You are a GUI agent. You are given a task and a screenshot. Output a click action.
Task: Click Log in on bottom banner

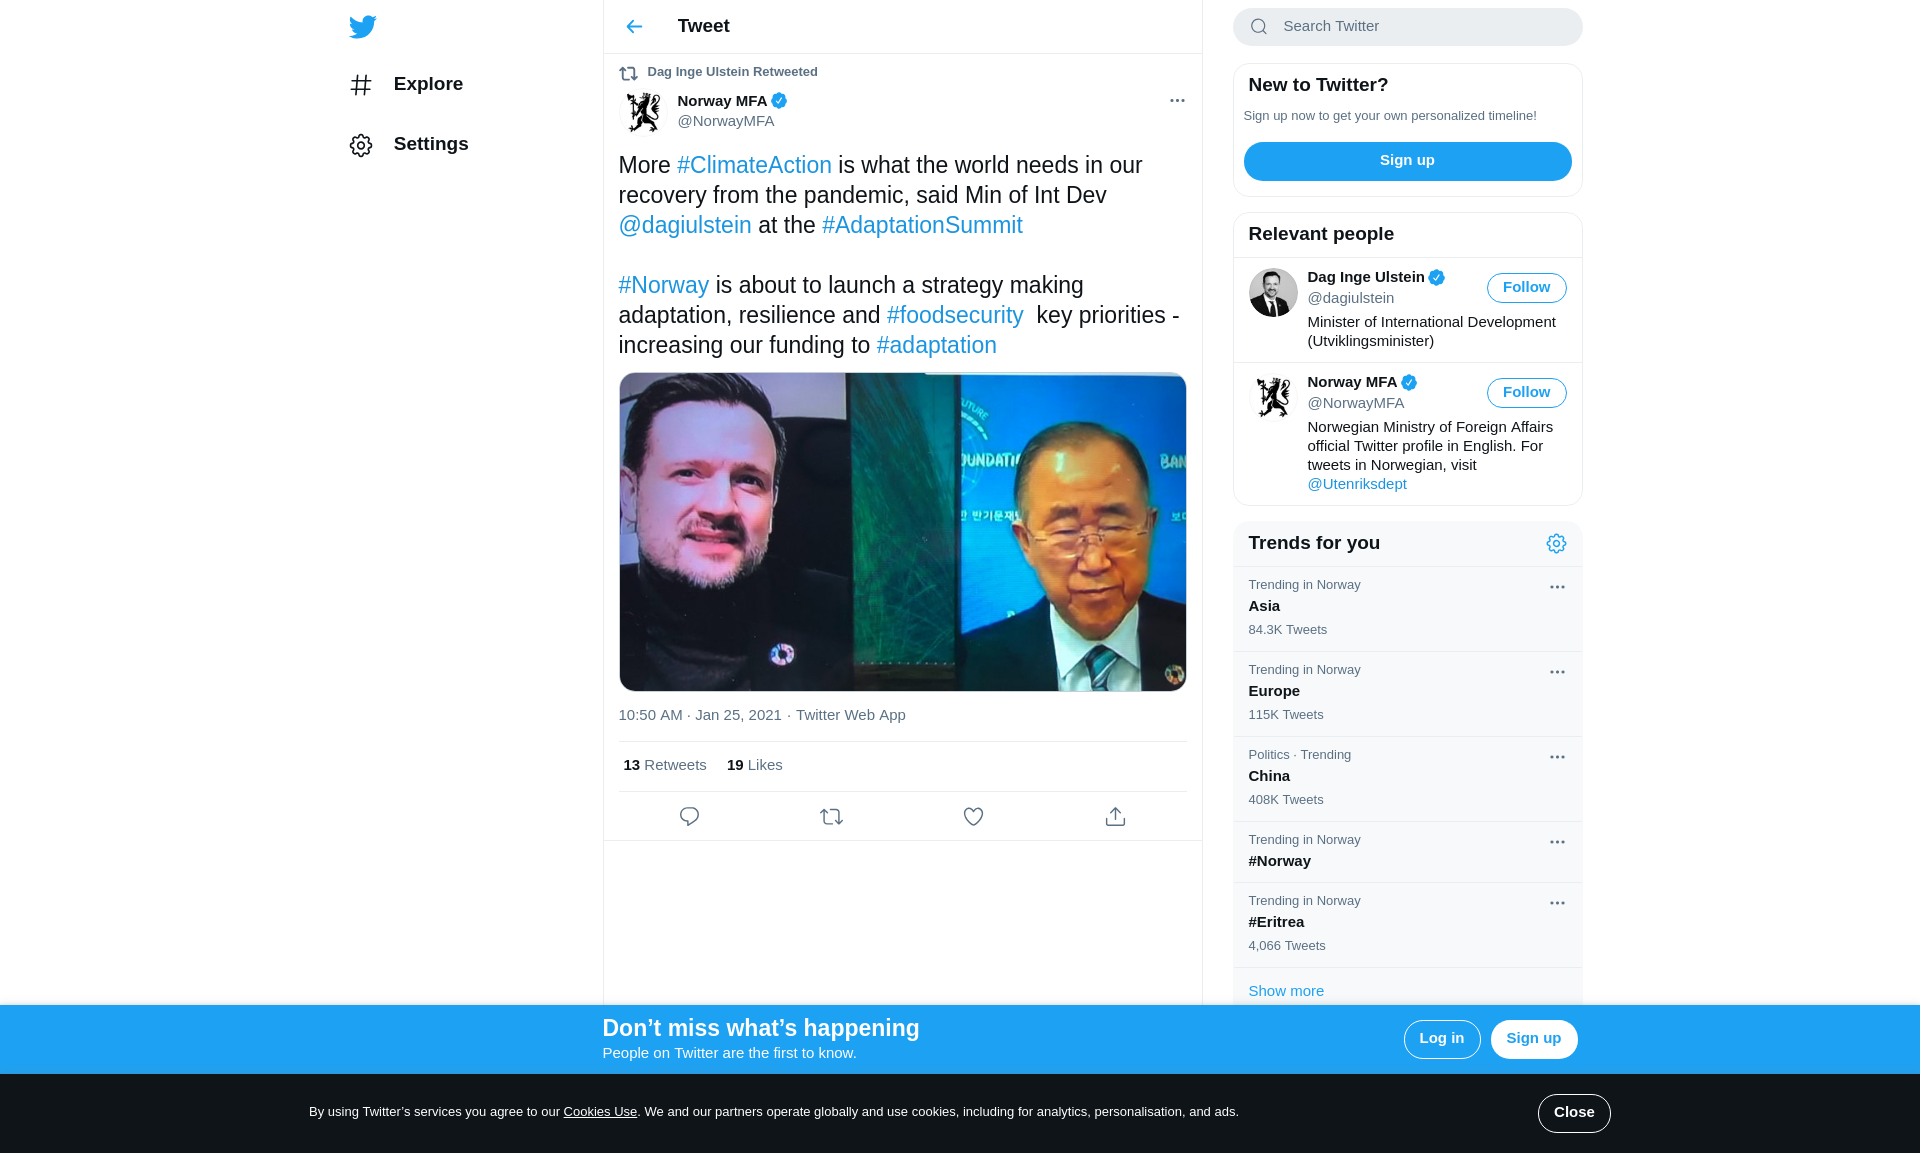click(1441, 1039)
